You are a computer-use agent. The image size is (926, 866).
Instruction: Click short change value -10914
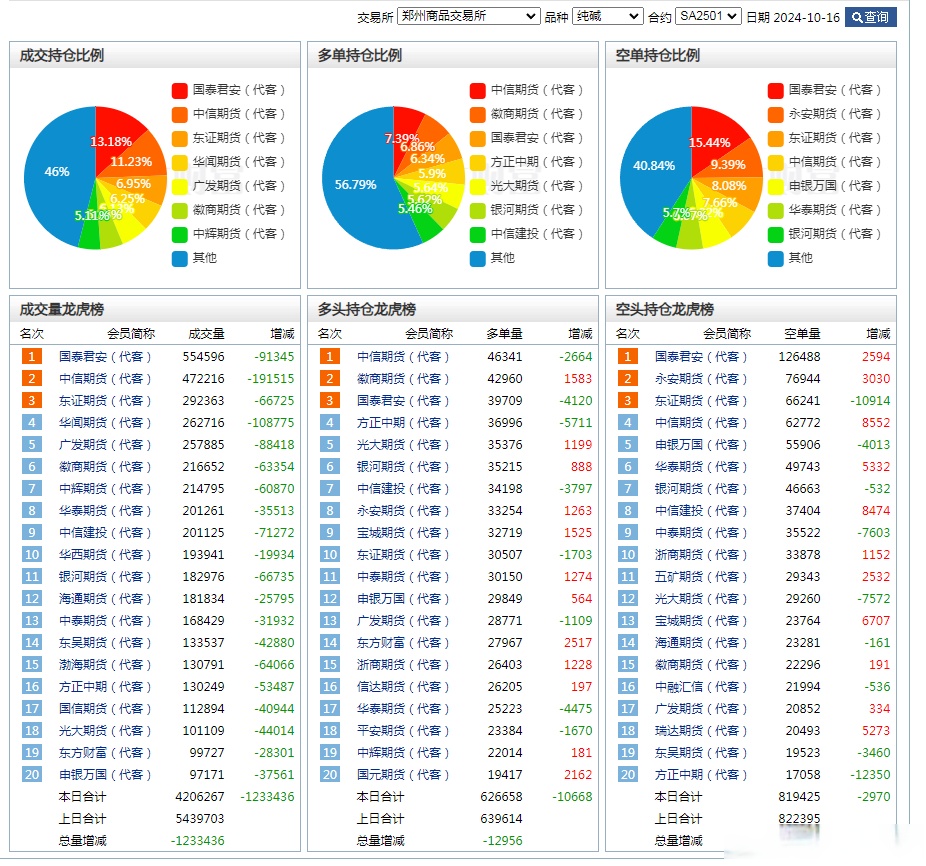pos(870,401)
